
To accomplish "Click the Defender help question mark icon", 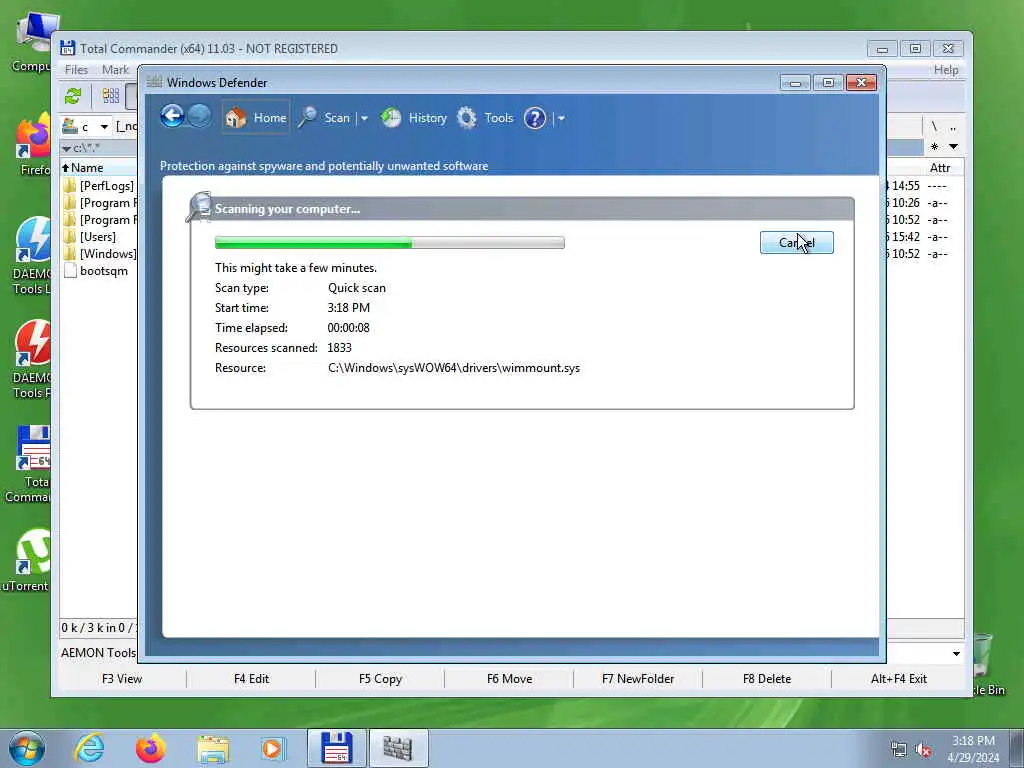I will coord(535,118).
